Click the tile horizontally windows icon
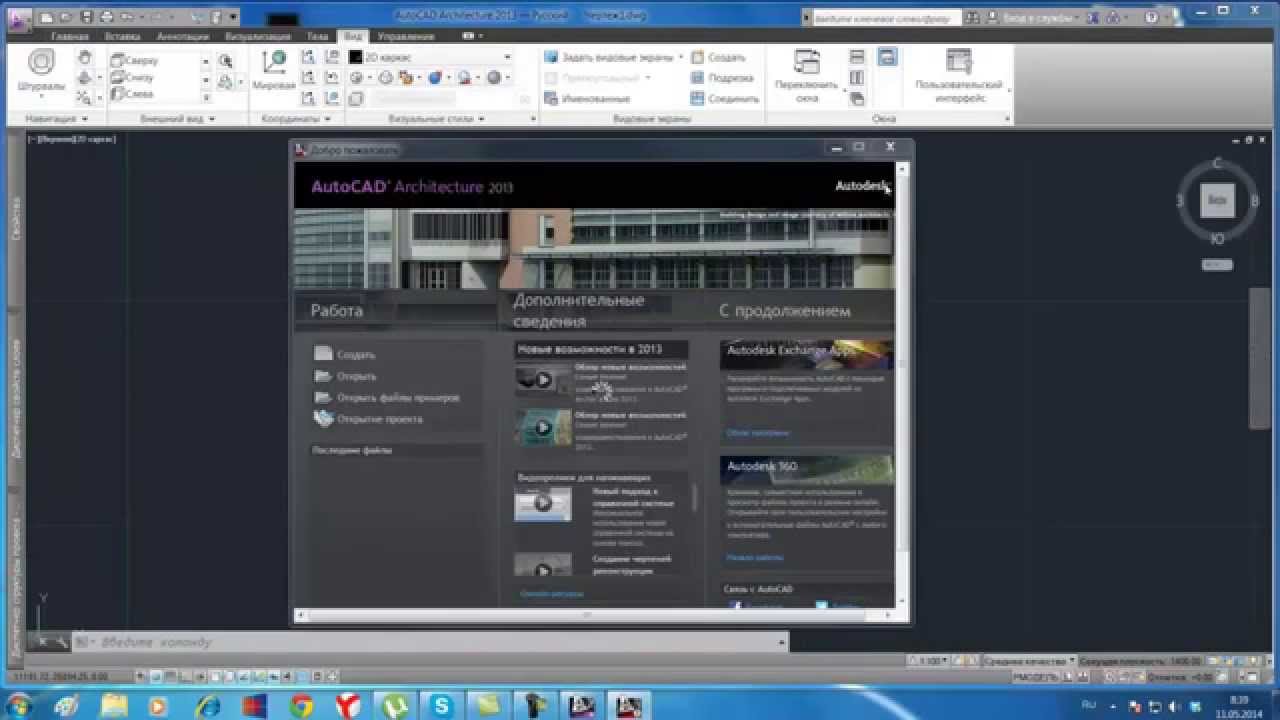 857,57
